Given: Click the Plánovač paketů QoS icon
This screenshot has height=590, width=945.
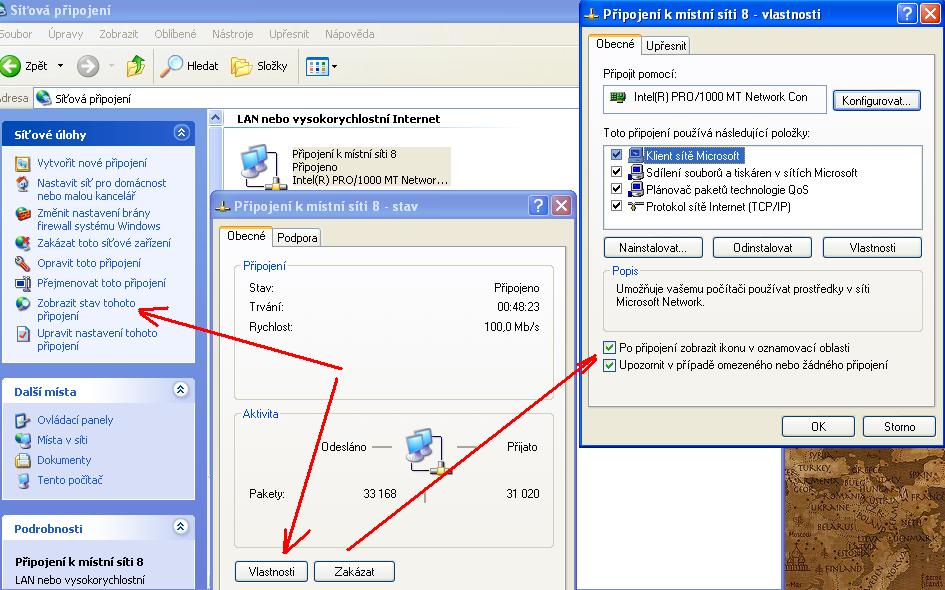Looking at the screenshot, I should [636, 190].
